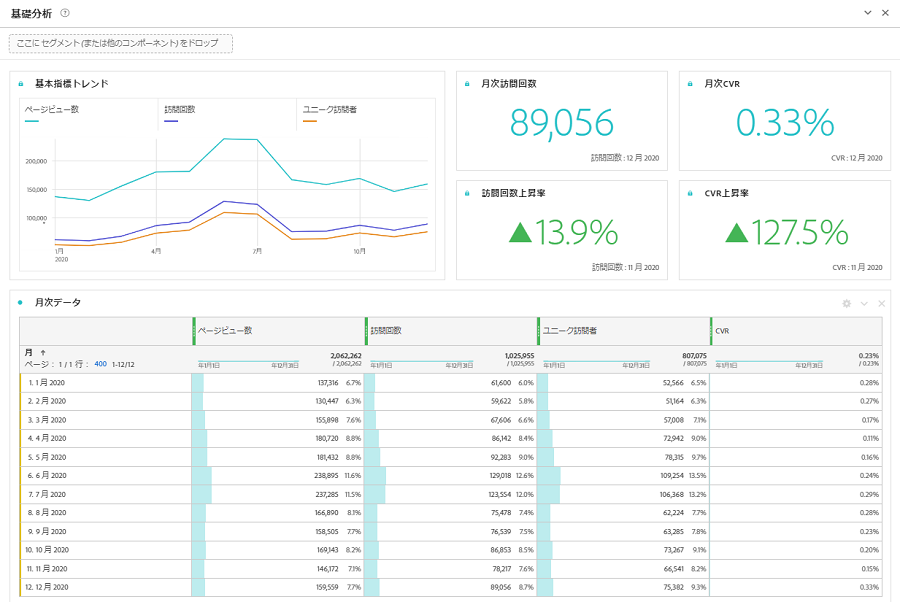The image size is (900, 602).
Task: Click lock icon of 月次CVR card
Action: point(690,84)
